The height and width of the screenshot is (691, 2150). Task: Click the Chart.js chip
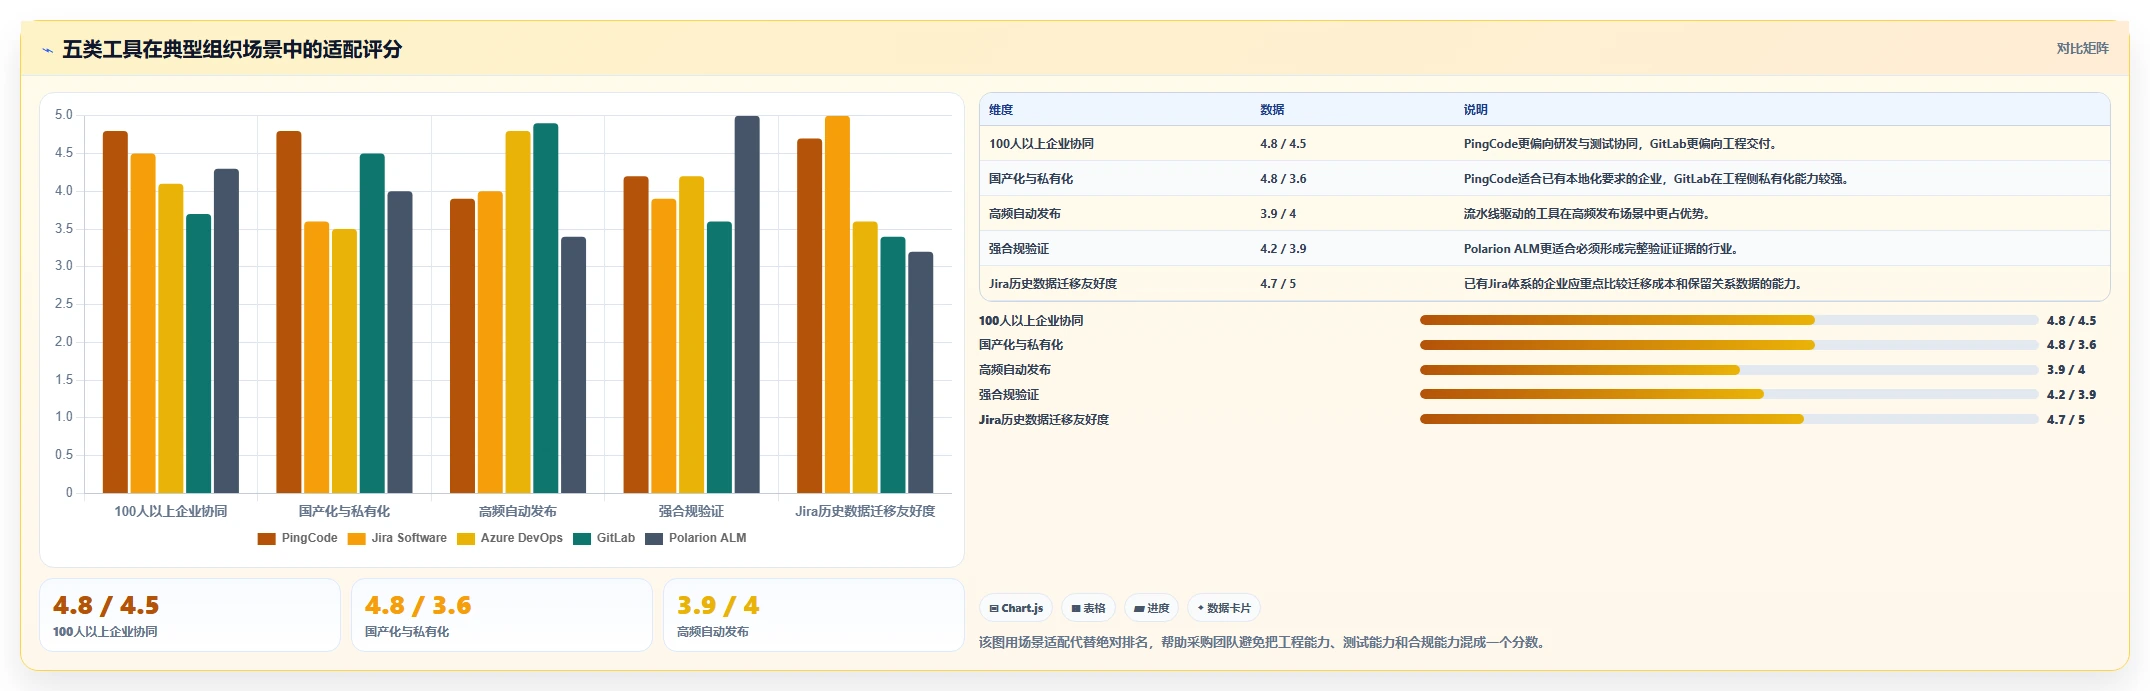coord(1016,608)
